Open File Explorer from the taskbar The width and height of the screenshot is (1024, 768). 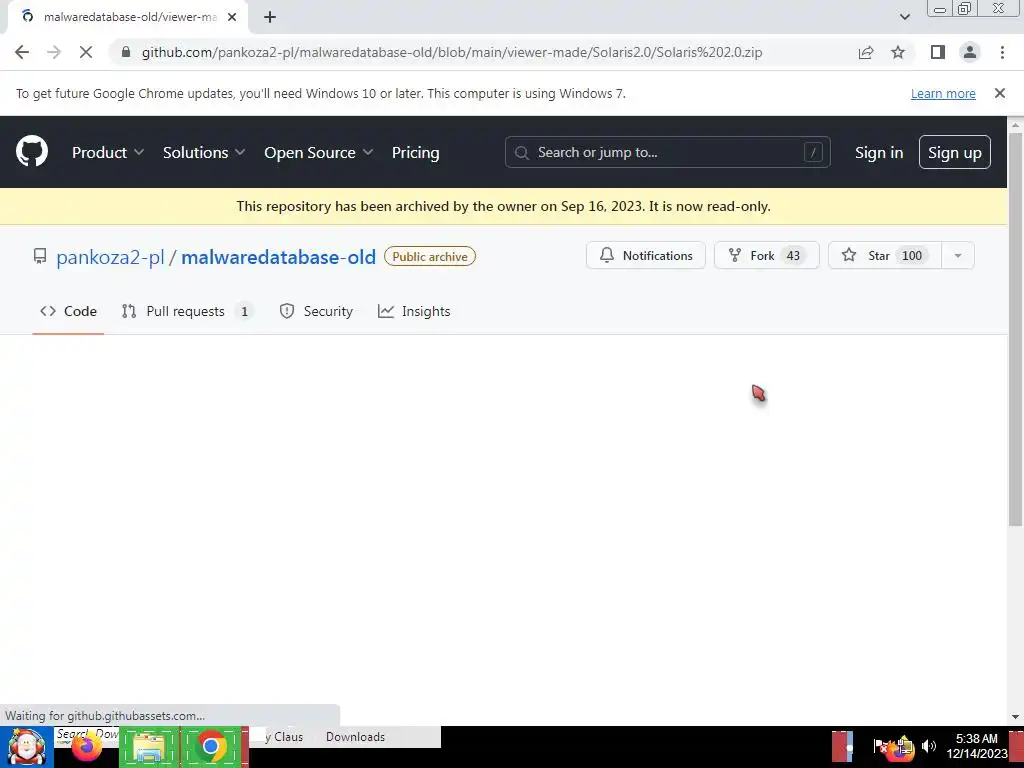(x=149, y=747)
